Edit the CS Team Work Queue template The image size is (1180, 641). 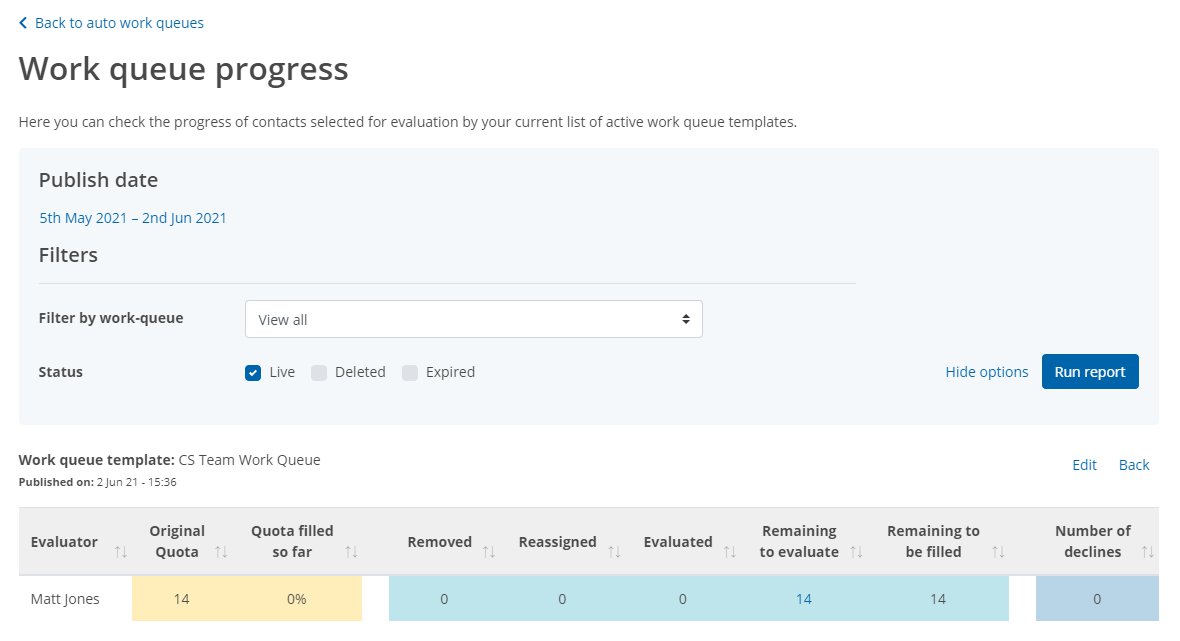click(x=1084, y=464)
